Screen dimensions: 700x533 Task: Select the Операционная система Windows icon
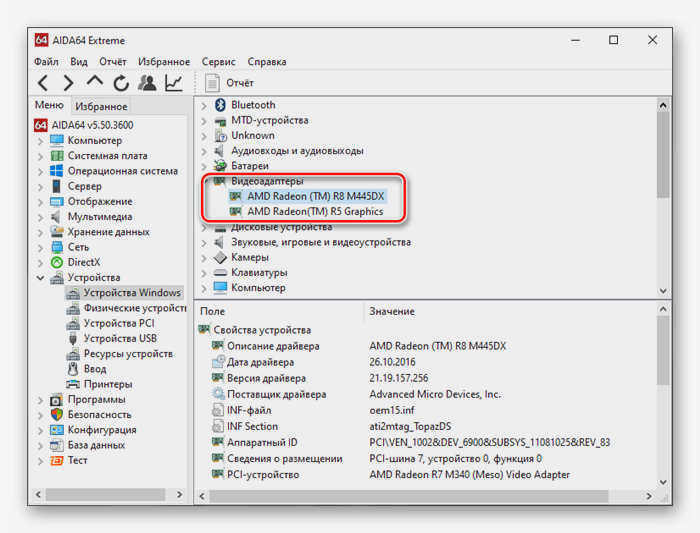tap(57, 171)
